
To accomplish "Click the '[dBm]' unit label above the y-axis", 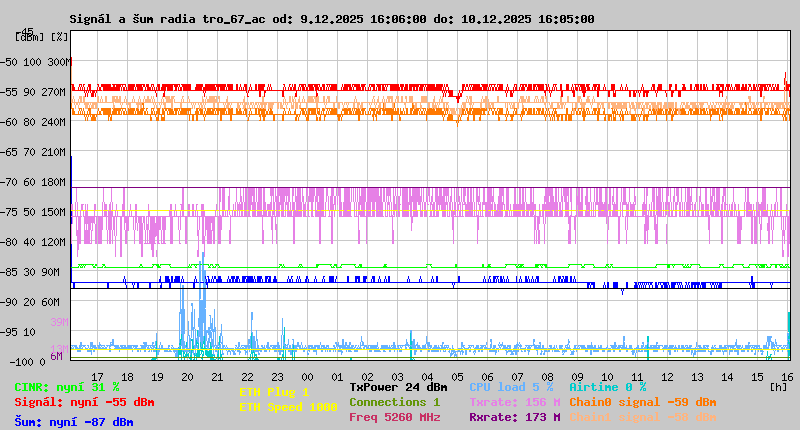I will [x=30, y=37].
